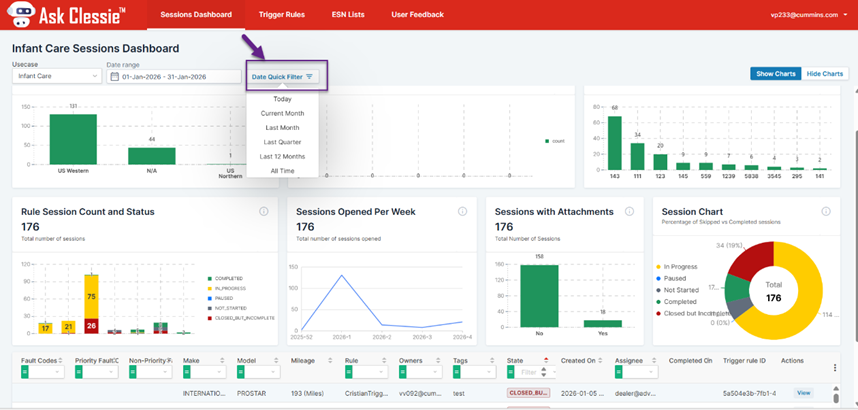This screenshot has height=410, width=858.
Task: Switch to the Trigger Rules tab
Action: (x=282, y=15)
